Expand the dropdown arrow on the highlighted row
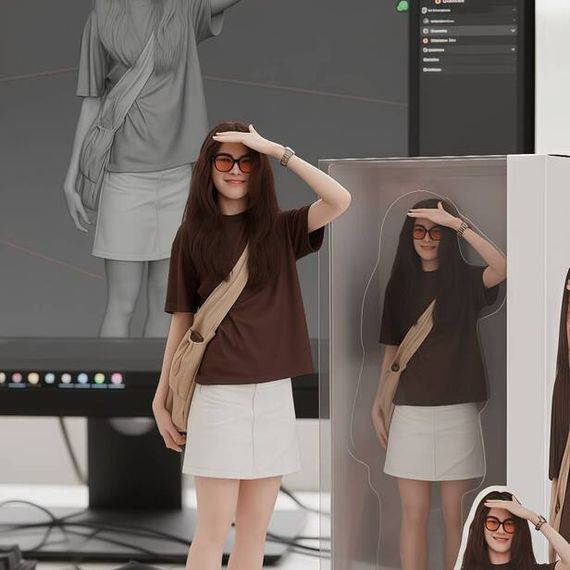This screenshot has width=570, height=570. pos(513,31)
